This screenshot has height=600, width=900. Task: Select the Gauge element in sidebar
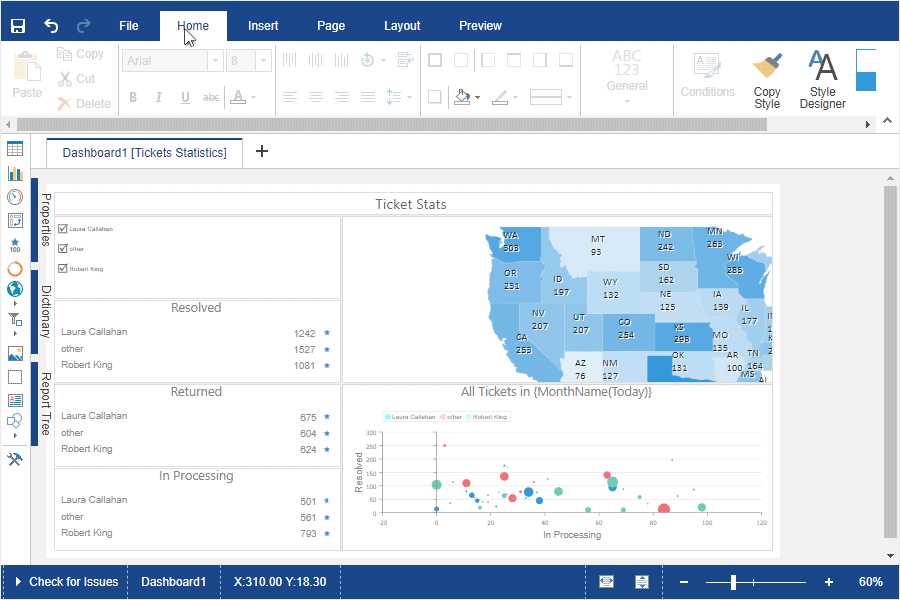[15, 197]
